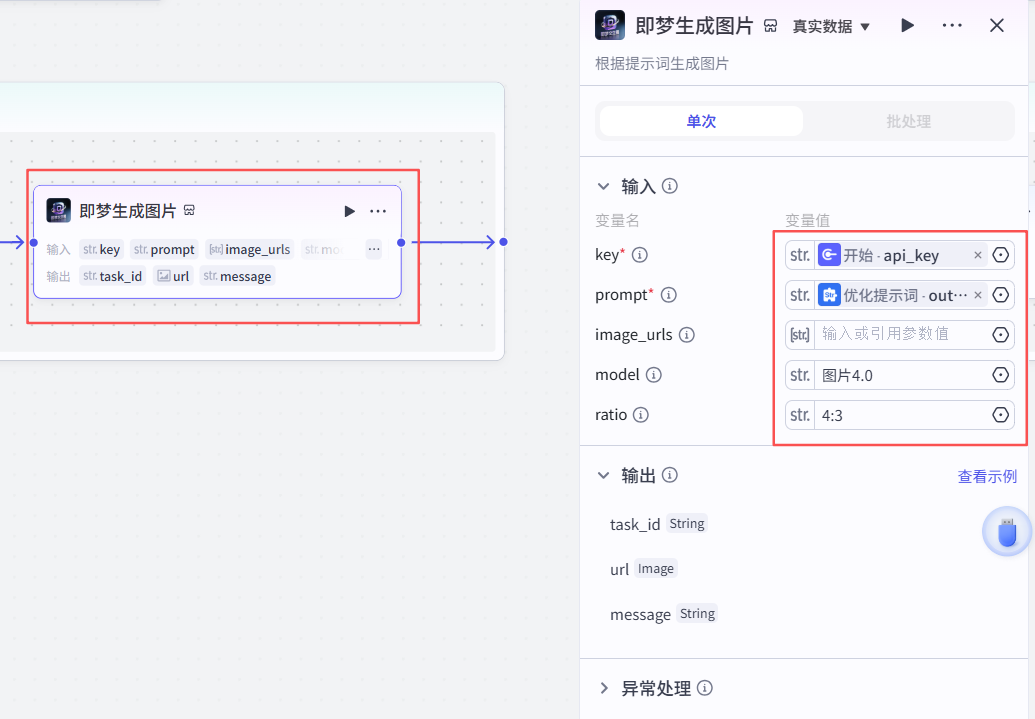
Task: Click the play icon on the canvas node
Action: click(349, 210)
